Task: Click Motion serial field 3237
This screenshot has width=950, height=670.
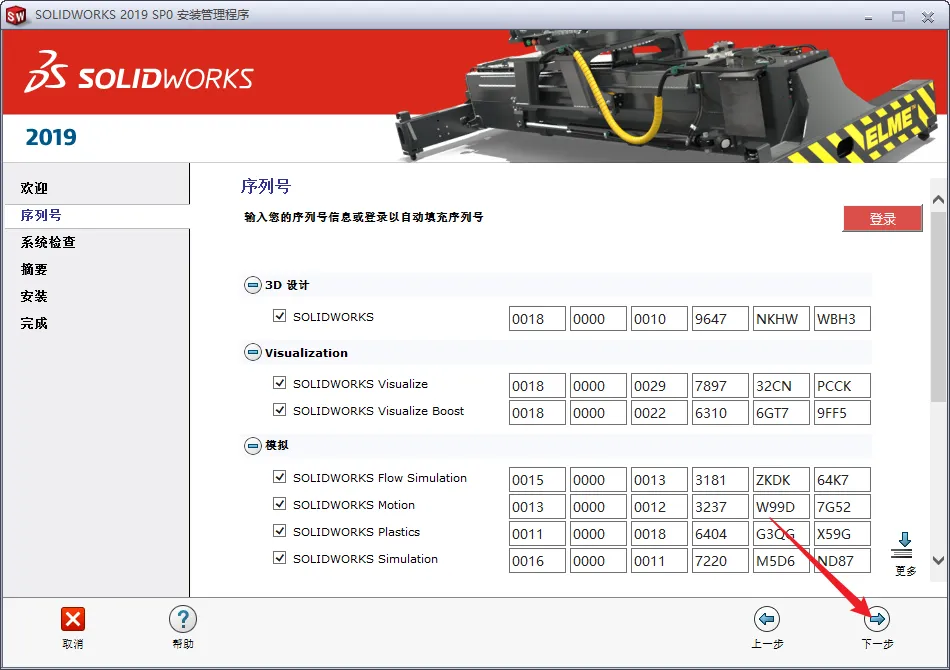Action: [x=720, y=506]
